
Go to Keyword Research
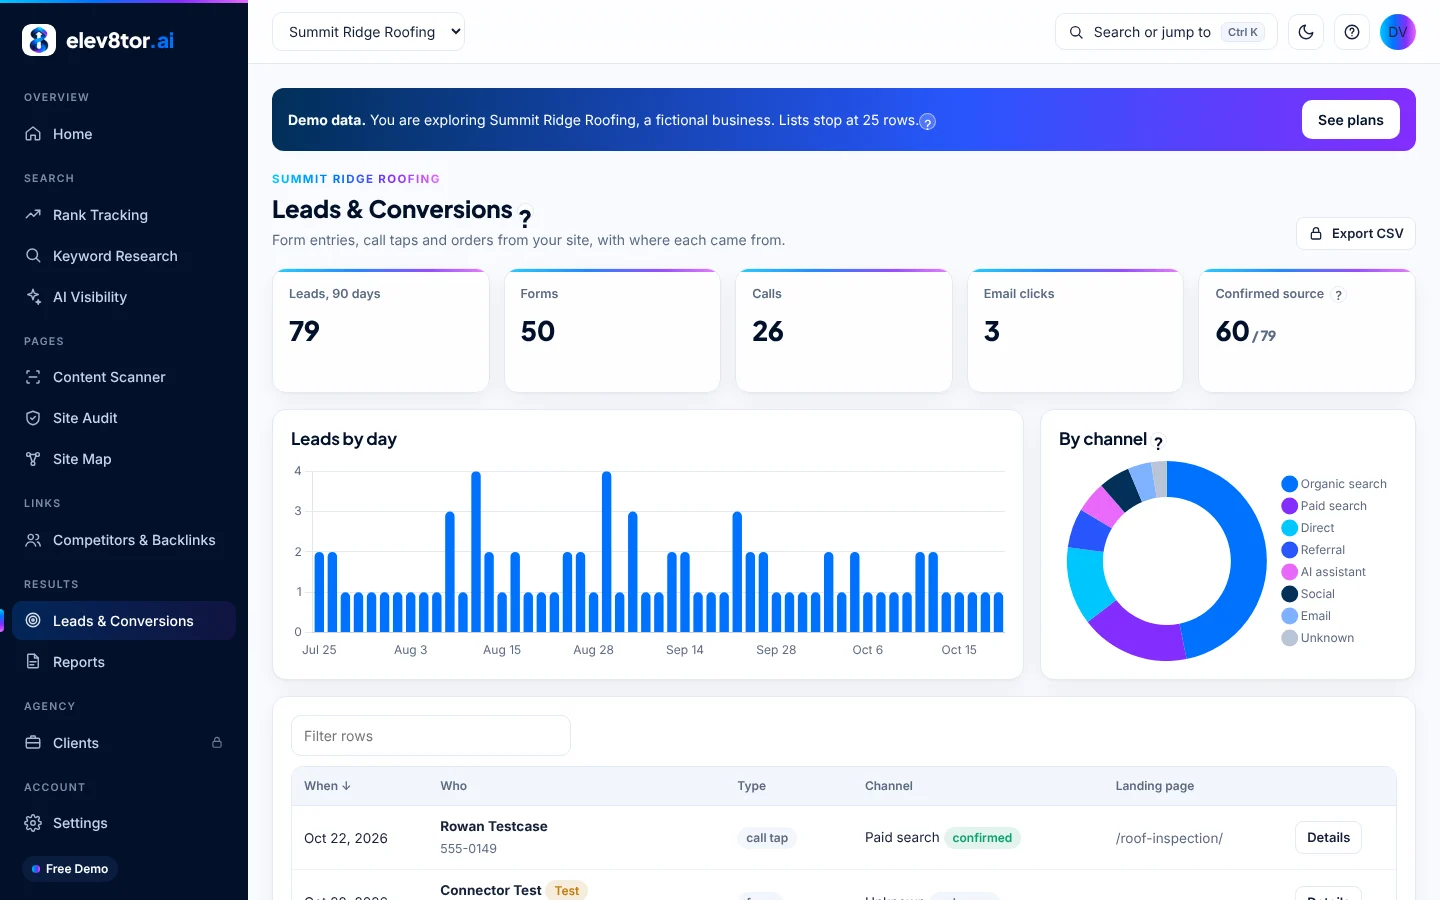tap(124, 256)
